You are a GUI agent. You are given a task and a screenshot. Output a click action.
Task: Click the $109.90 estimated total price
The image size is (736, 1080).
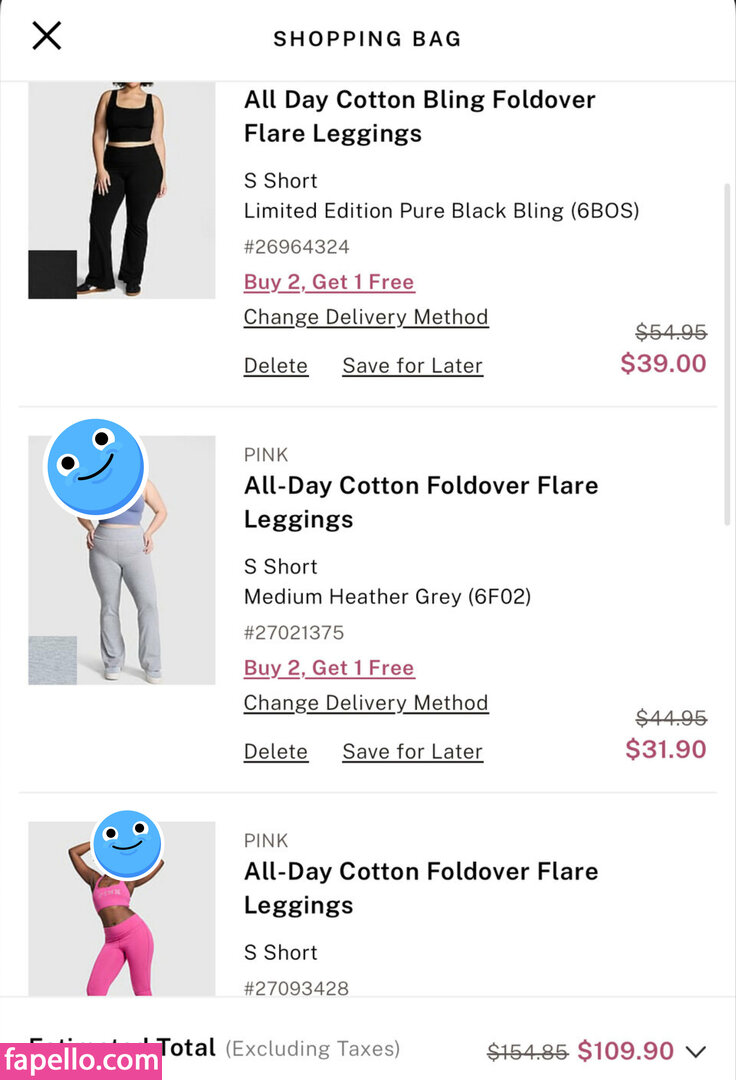(x=626, y=1051)
